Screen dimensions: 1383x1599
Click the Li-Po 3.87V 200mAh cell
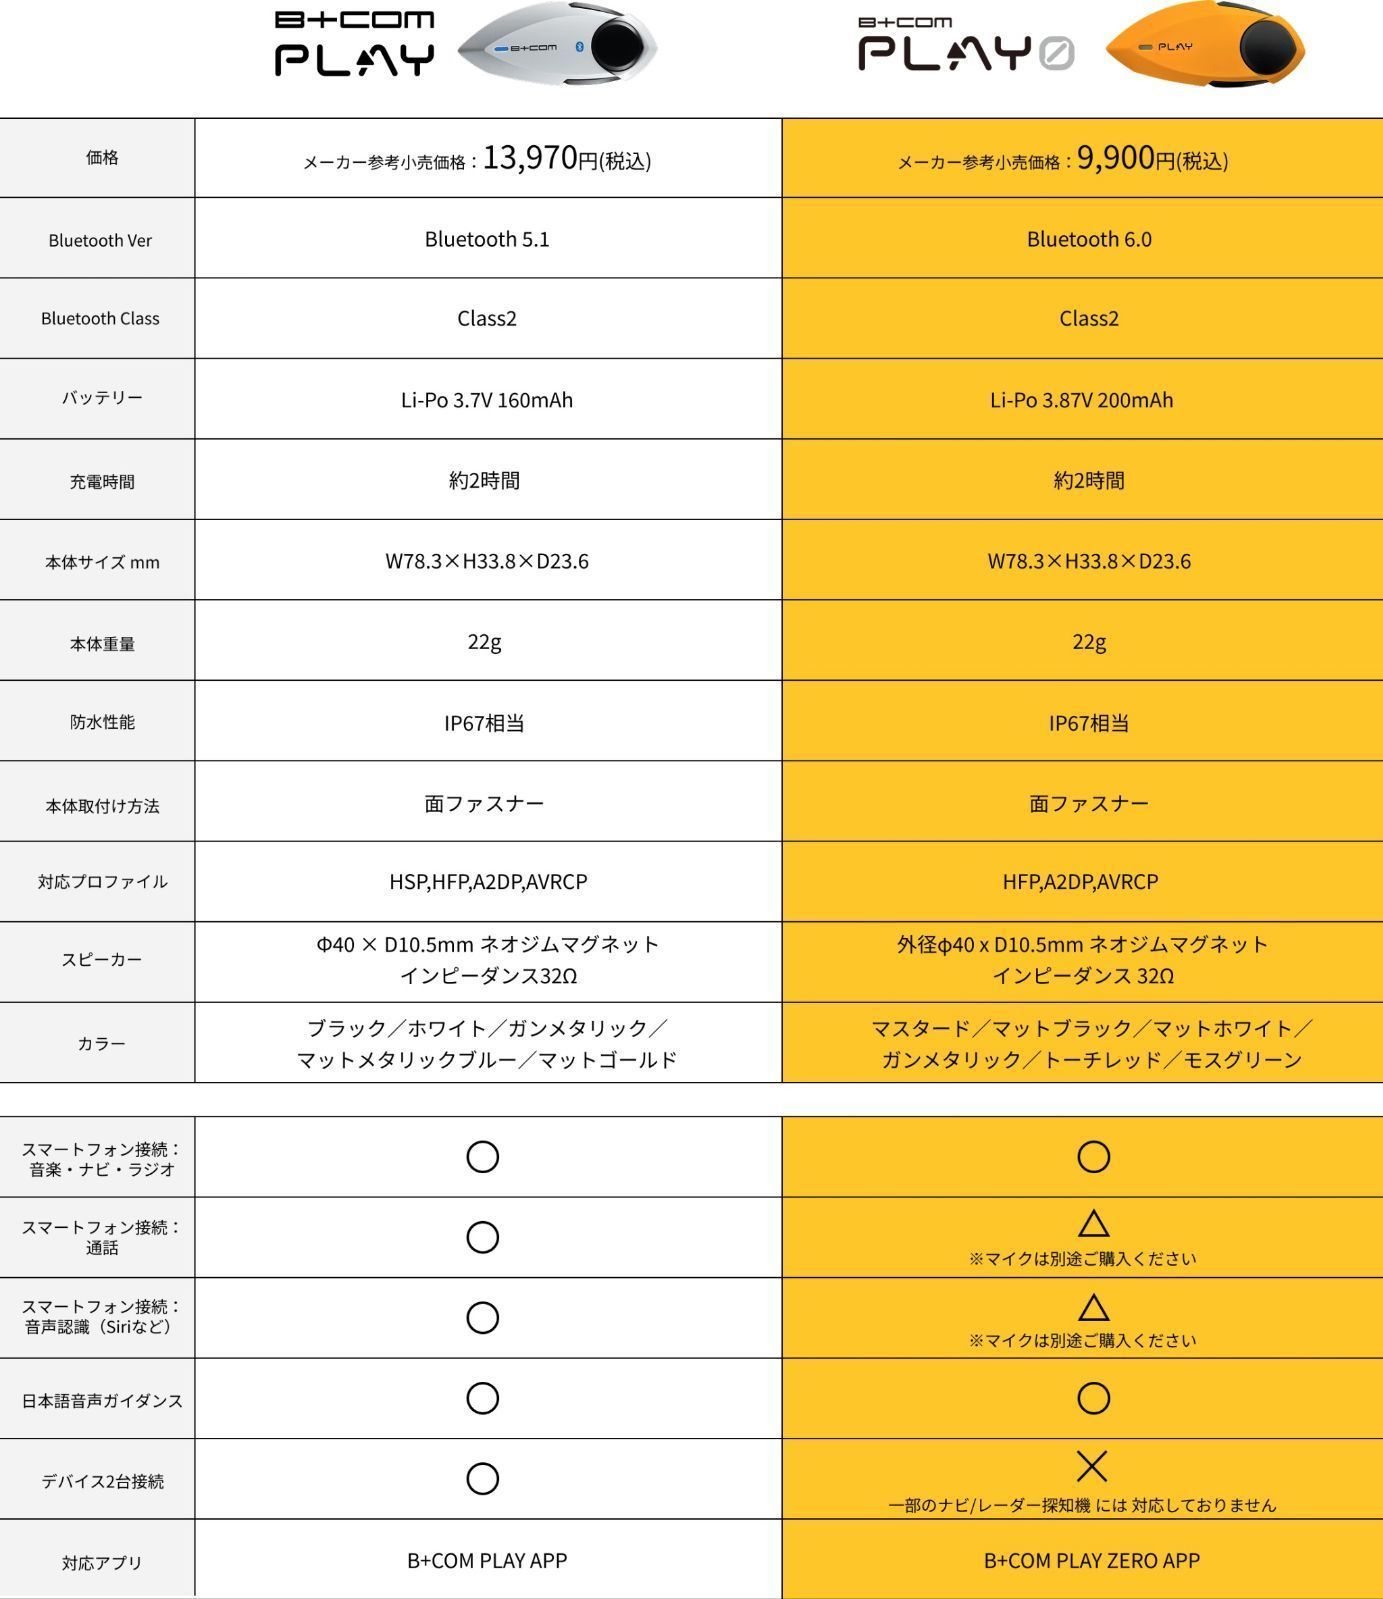pyautogui.click(x=1081, y=400)
